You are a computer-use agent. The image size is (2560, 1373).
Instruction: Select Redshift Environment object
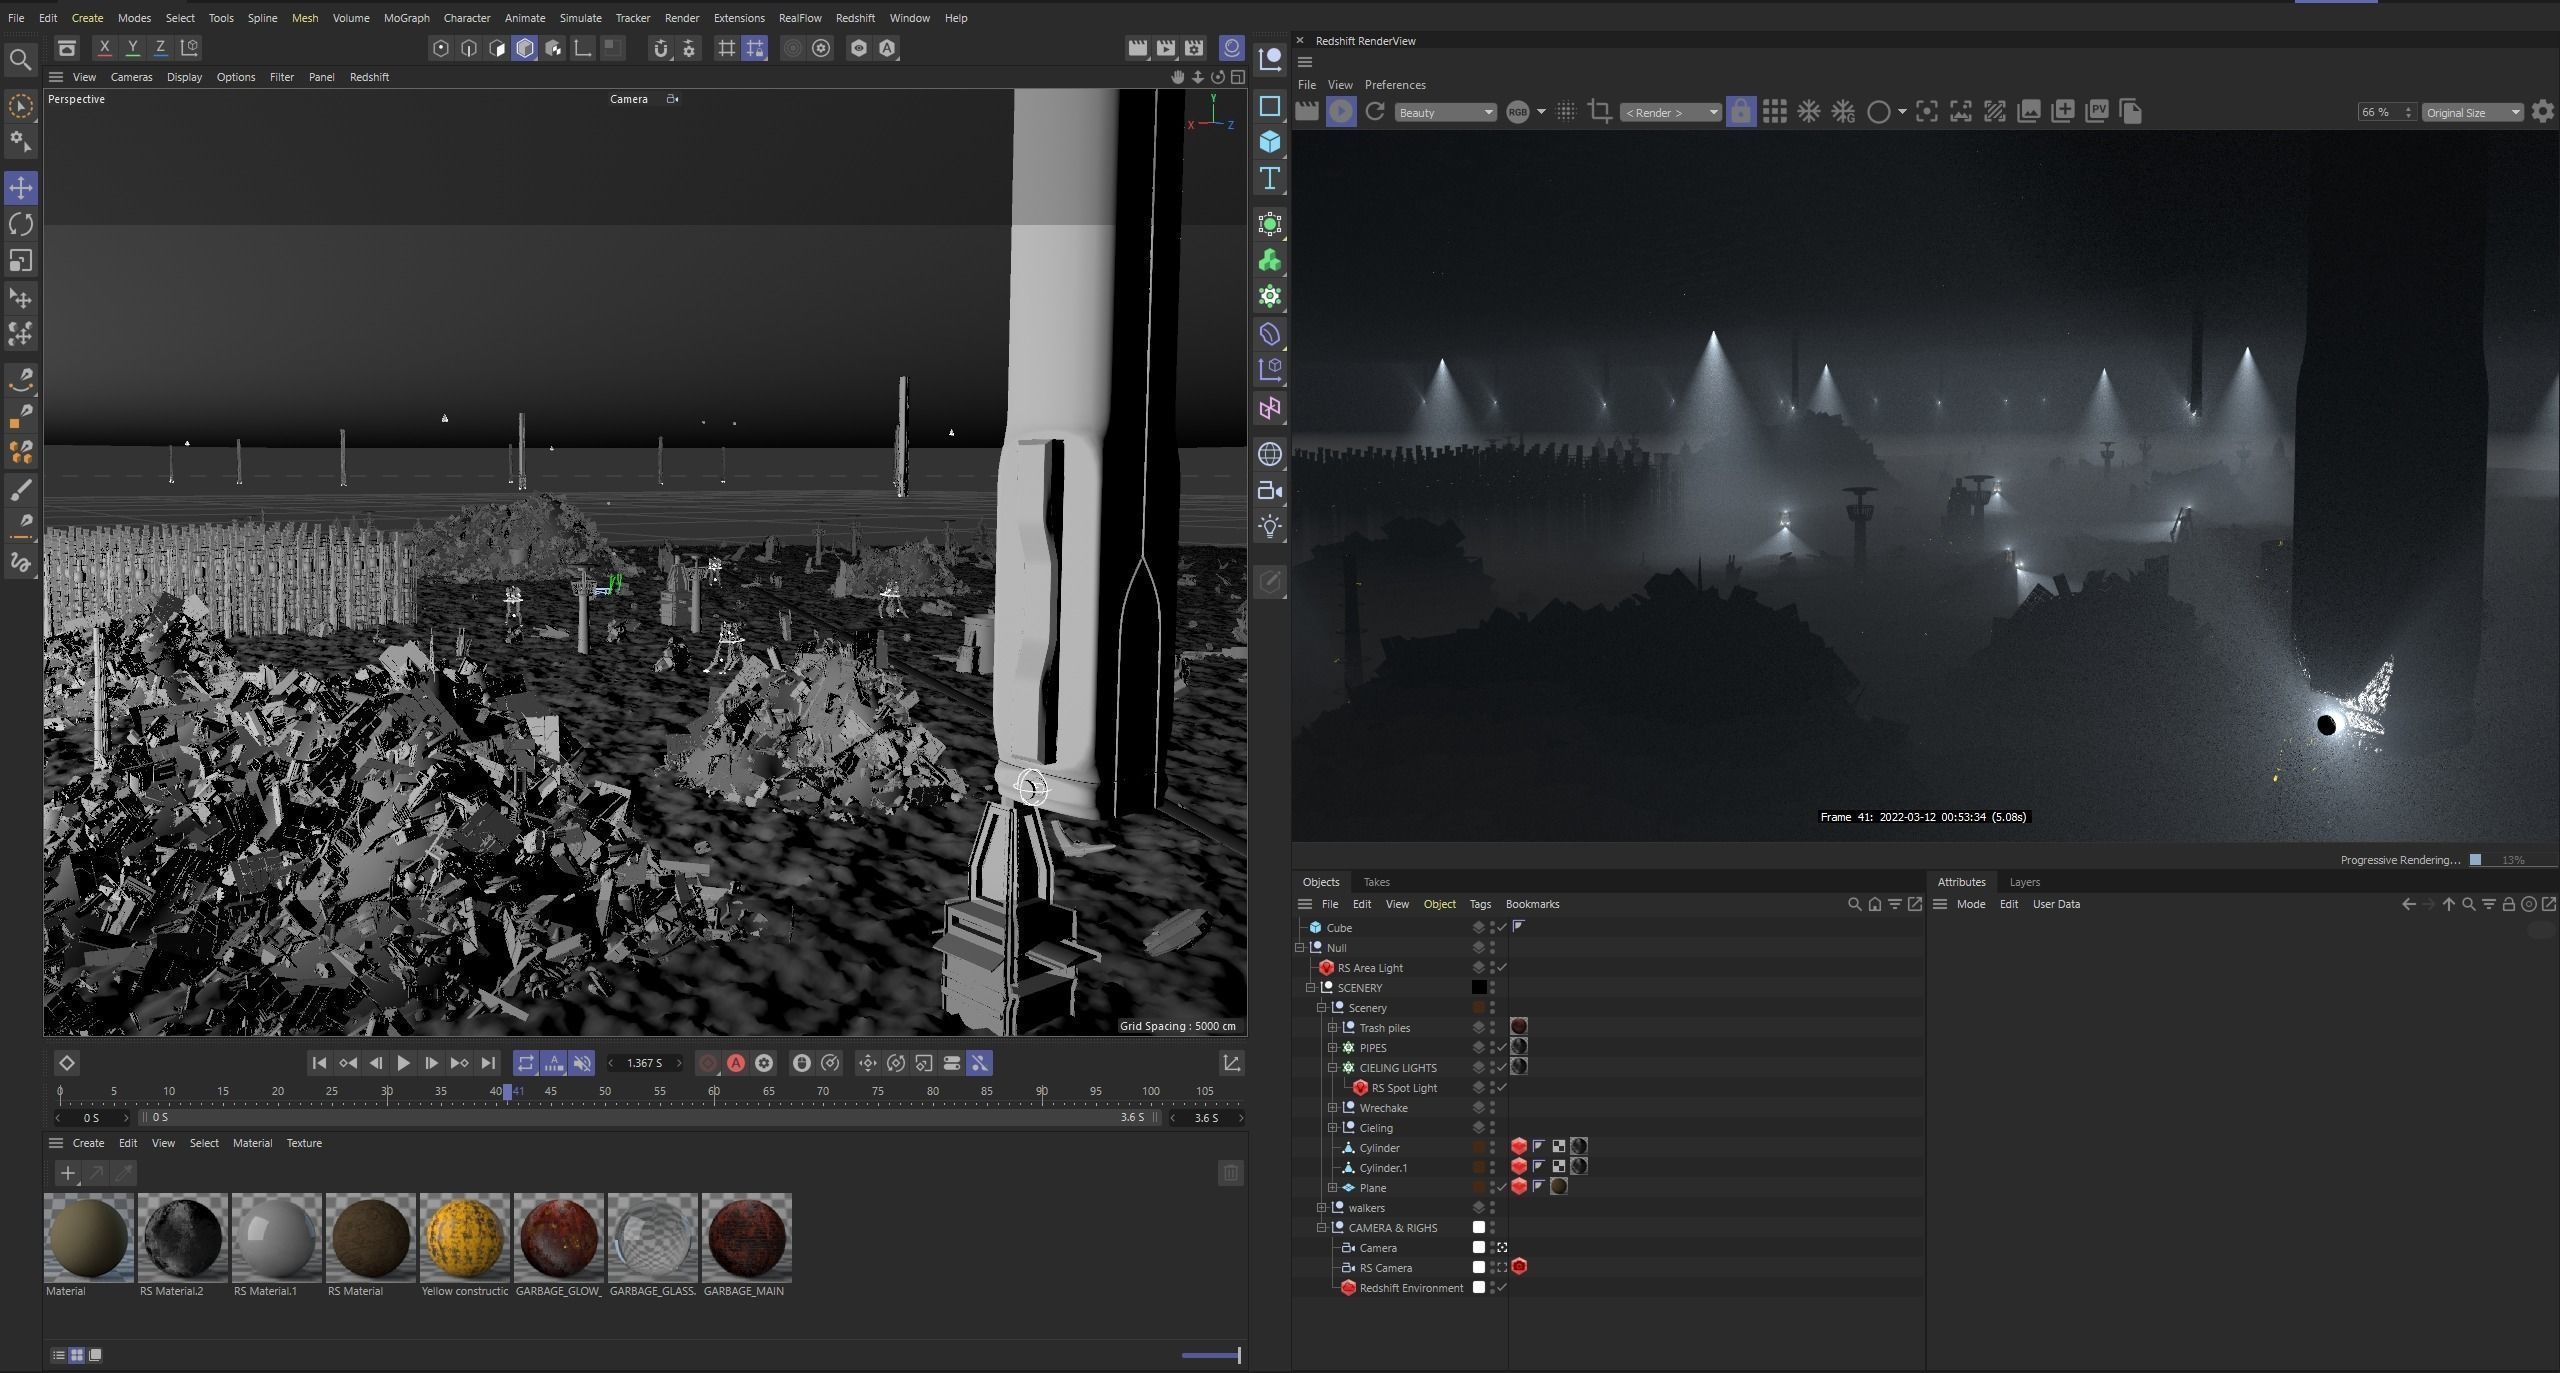coord(1411,1288)
